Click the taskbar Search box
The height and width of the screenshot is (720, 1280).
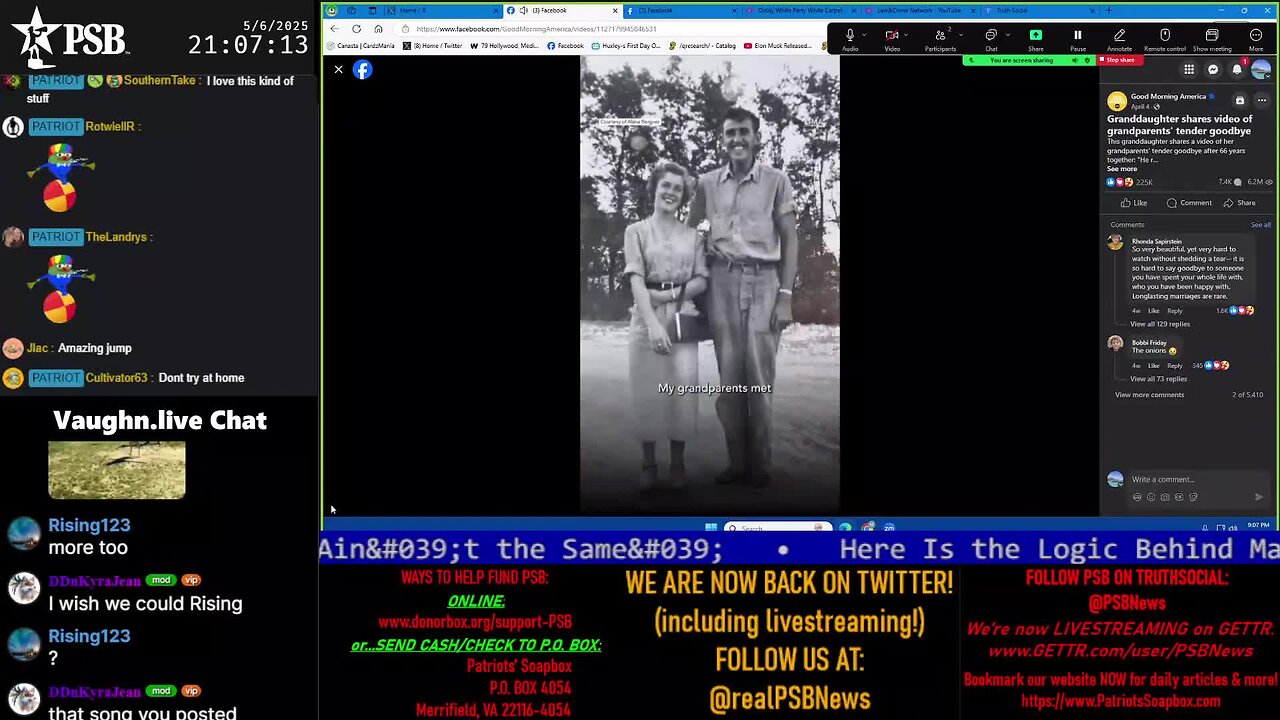pyautogui.click(x=778, y=527)
